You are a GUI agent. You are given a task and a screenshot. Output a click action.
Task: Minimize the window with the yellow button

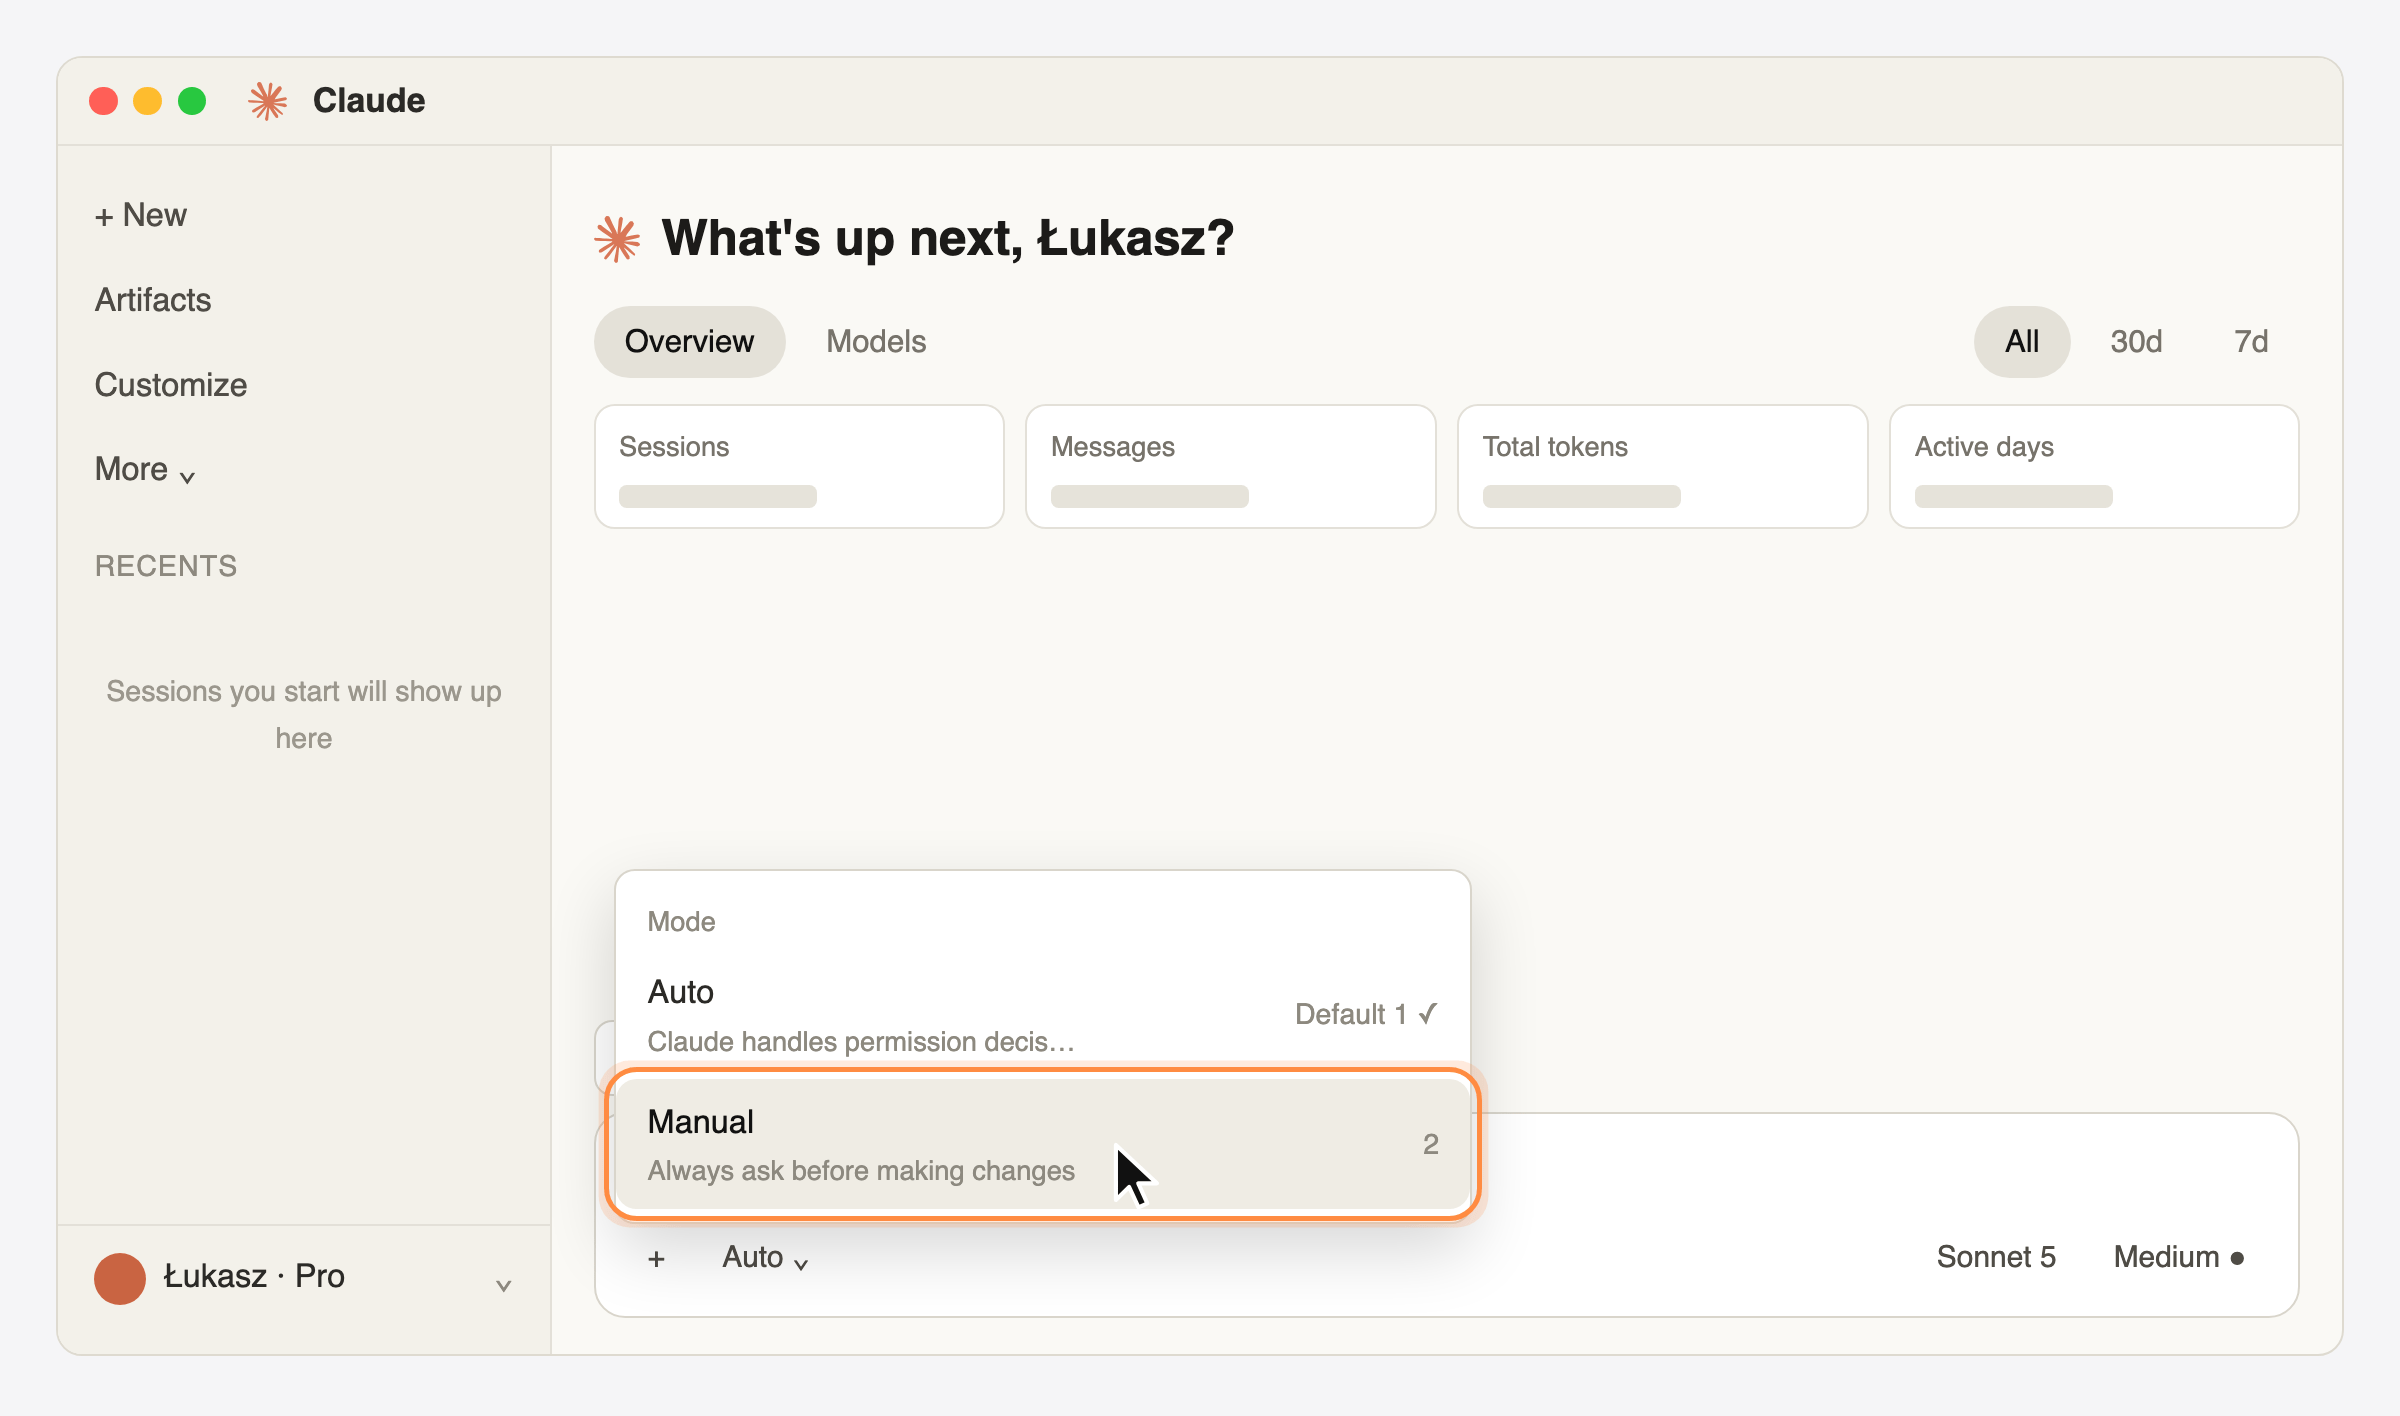point(148,101)
